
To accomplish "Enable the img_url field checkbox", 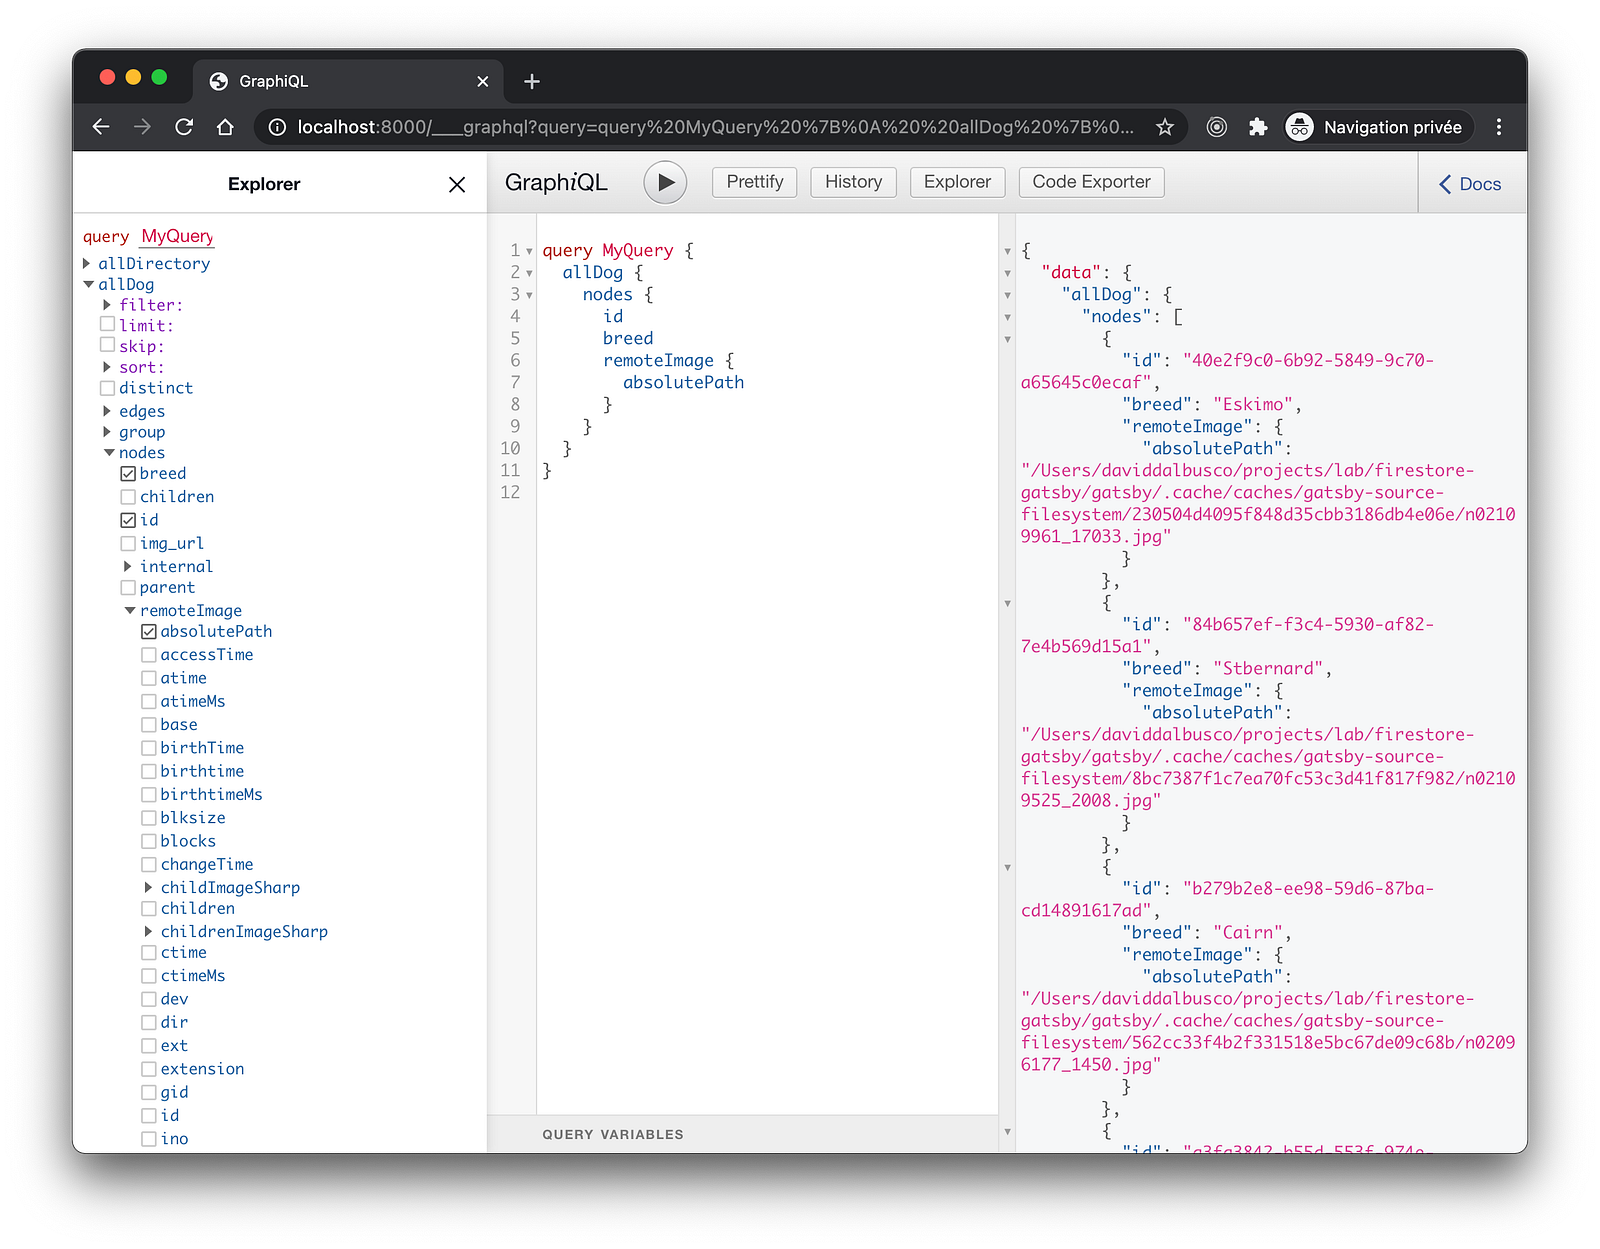I will [x=128, y=544].
